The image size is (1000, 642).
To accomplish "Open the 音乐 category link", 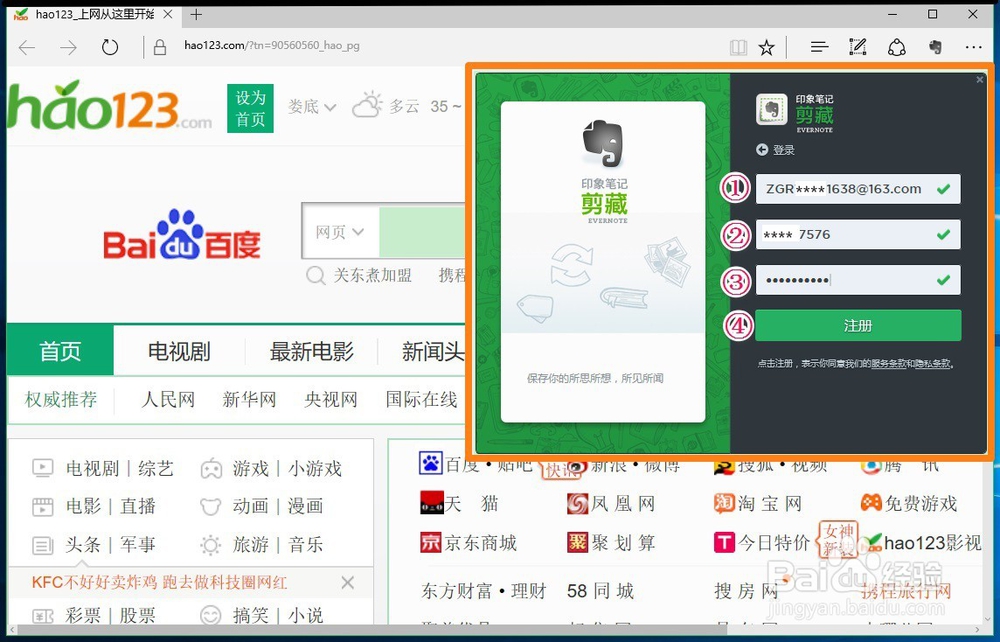I will (x=305, y=544).
